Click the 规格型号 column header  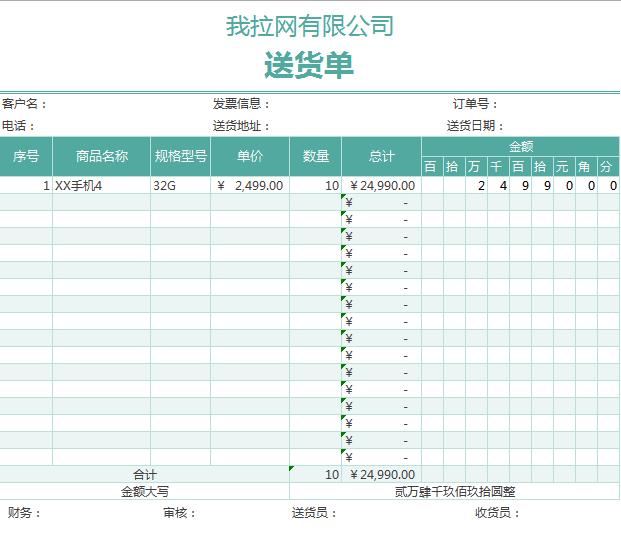pos(181,156)
